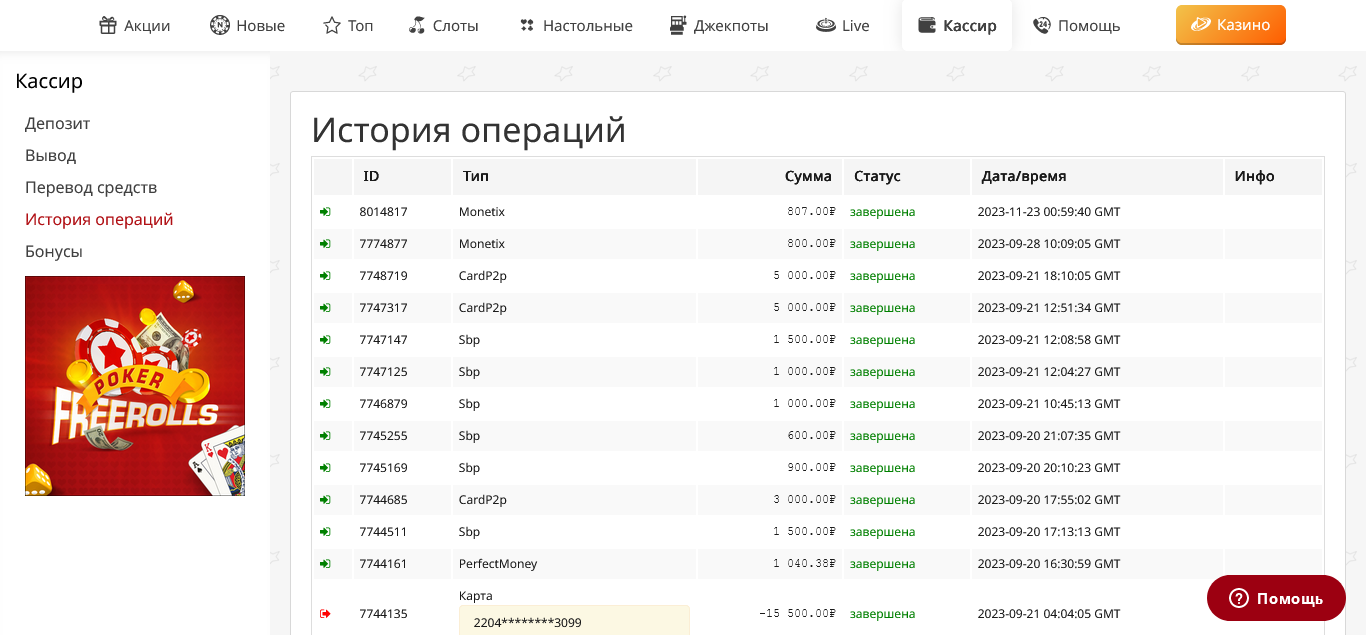The image size is (1366, 635).
Task: Click the slot machine icon beside Джекпоты
Action: click(x=678, y=26)
